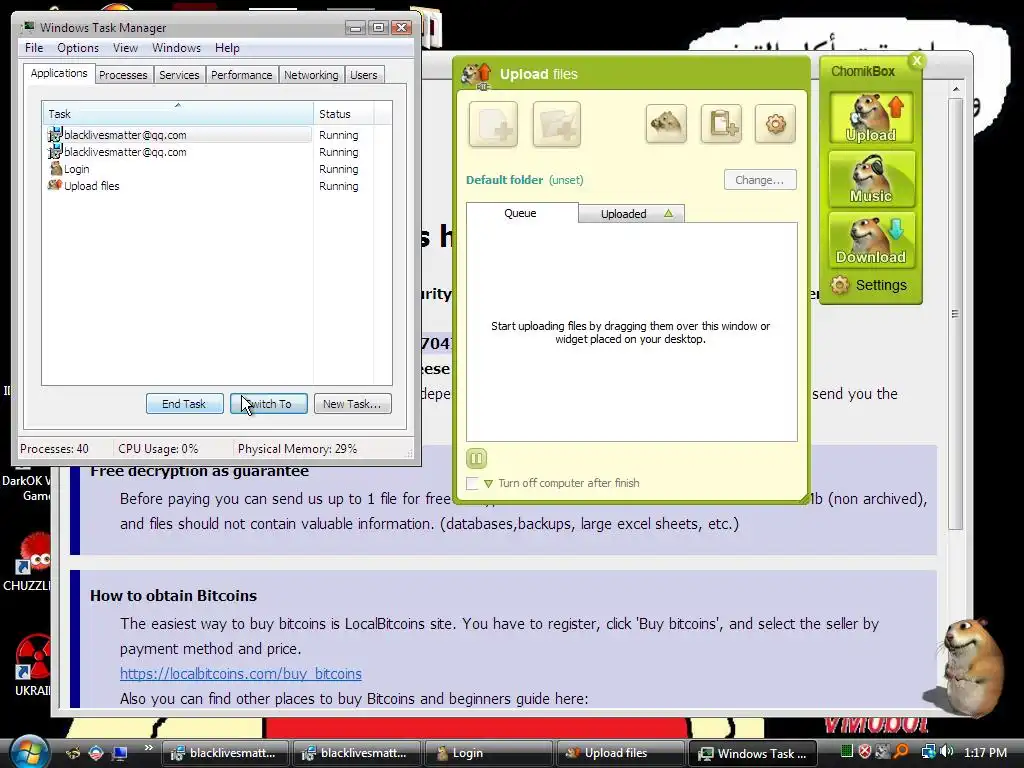Screen dimensions: 1024x768
Task: Click the CPU Usage: 0% status text
Action: click(x=158, y=449)
